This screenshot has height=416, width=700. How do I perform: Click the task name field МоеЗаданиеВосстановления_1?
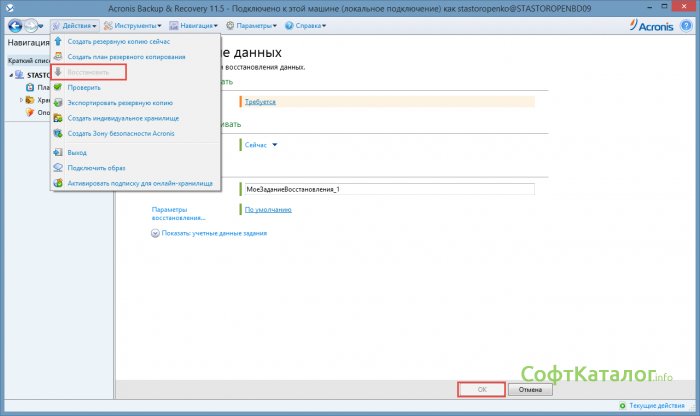(387, 189)
